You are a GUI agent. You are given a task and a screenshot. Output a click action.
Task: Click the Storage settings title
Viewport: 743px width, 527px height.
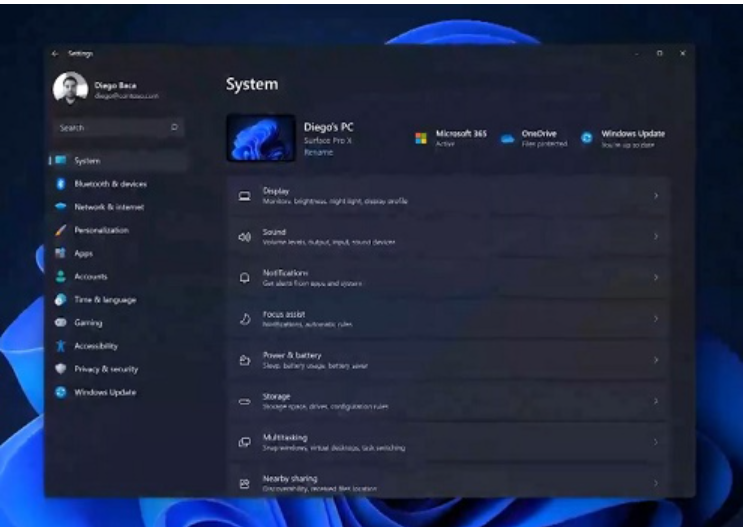click(x=276, y=396)
